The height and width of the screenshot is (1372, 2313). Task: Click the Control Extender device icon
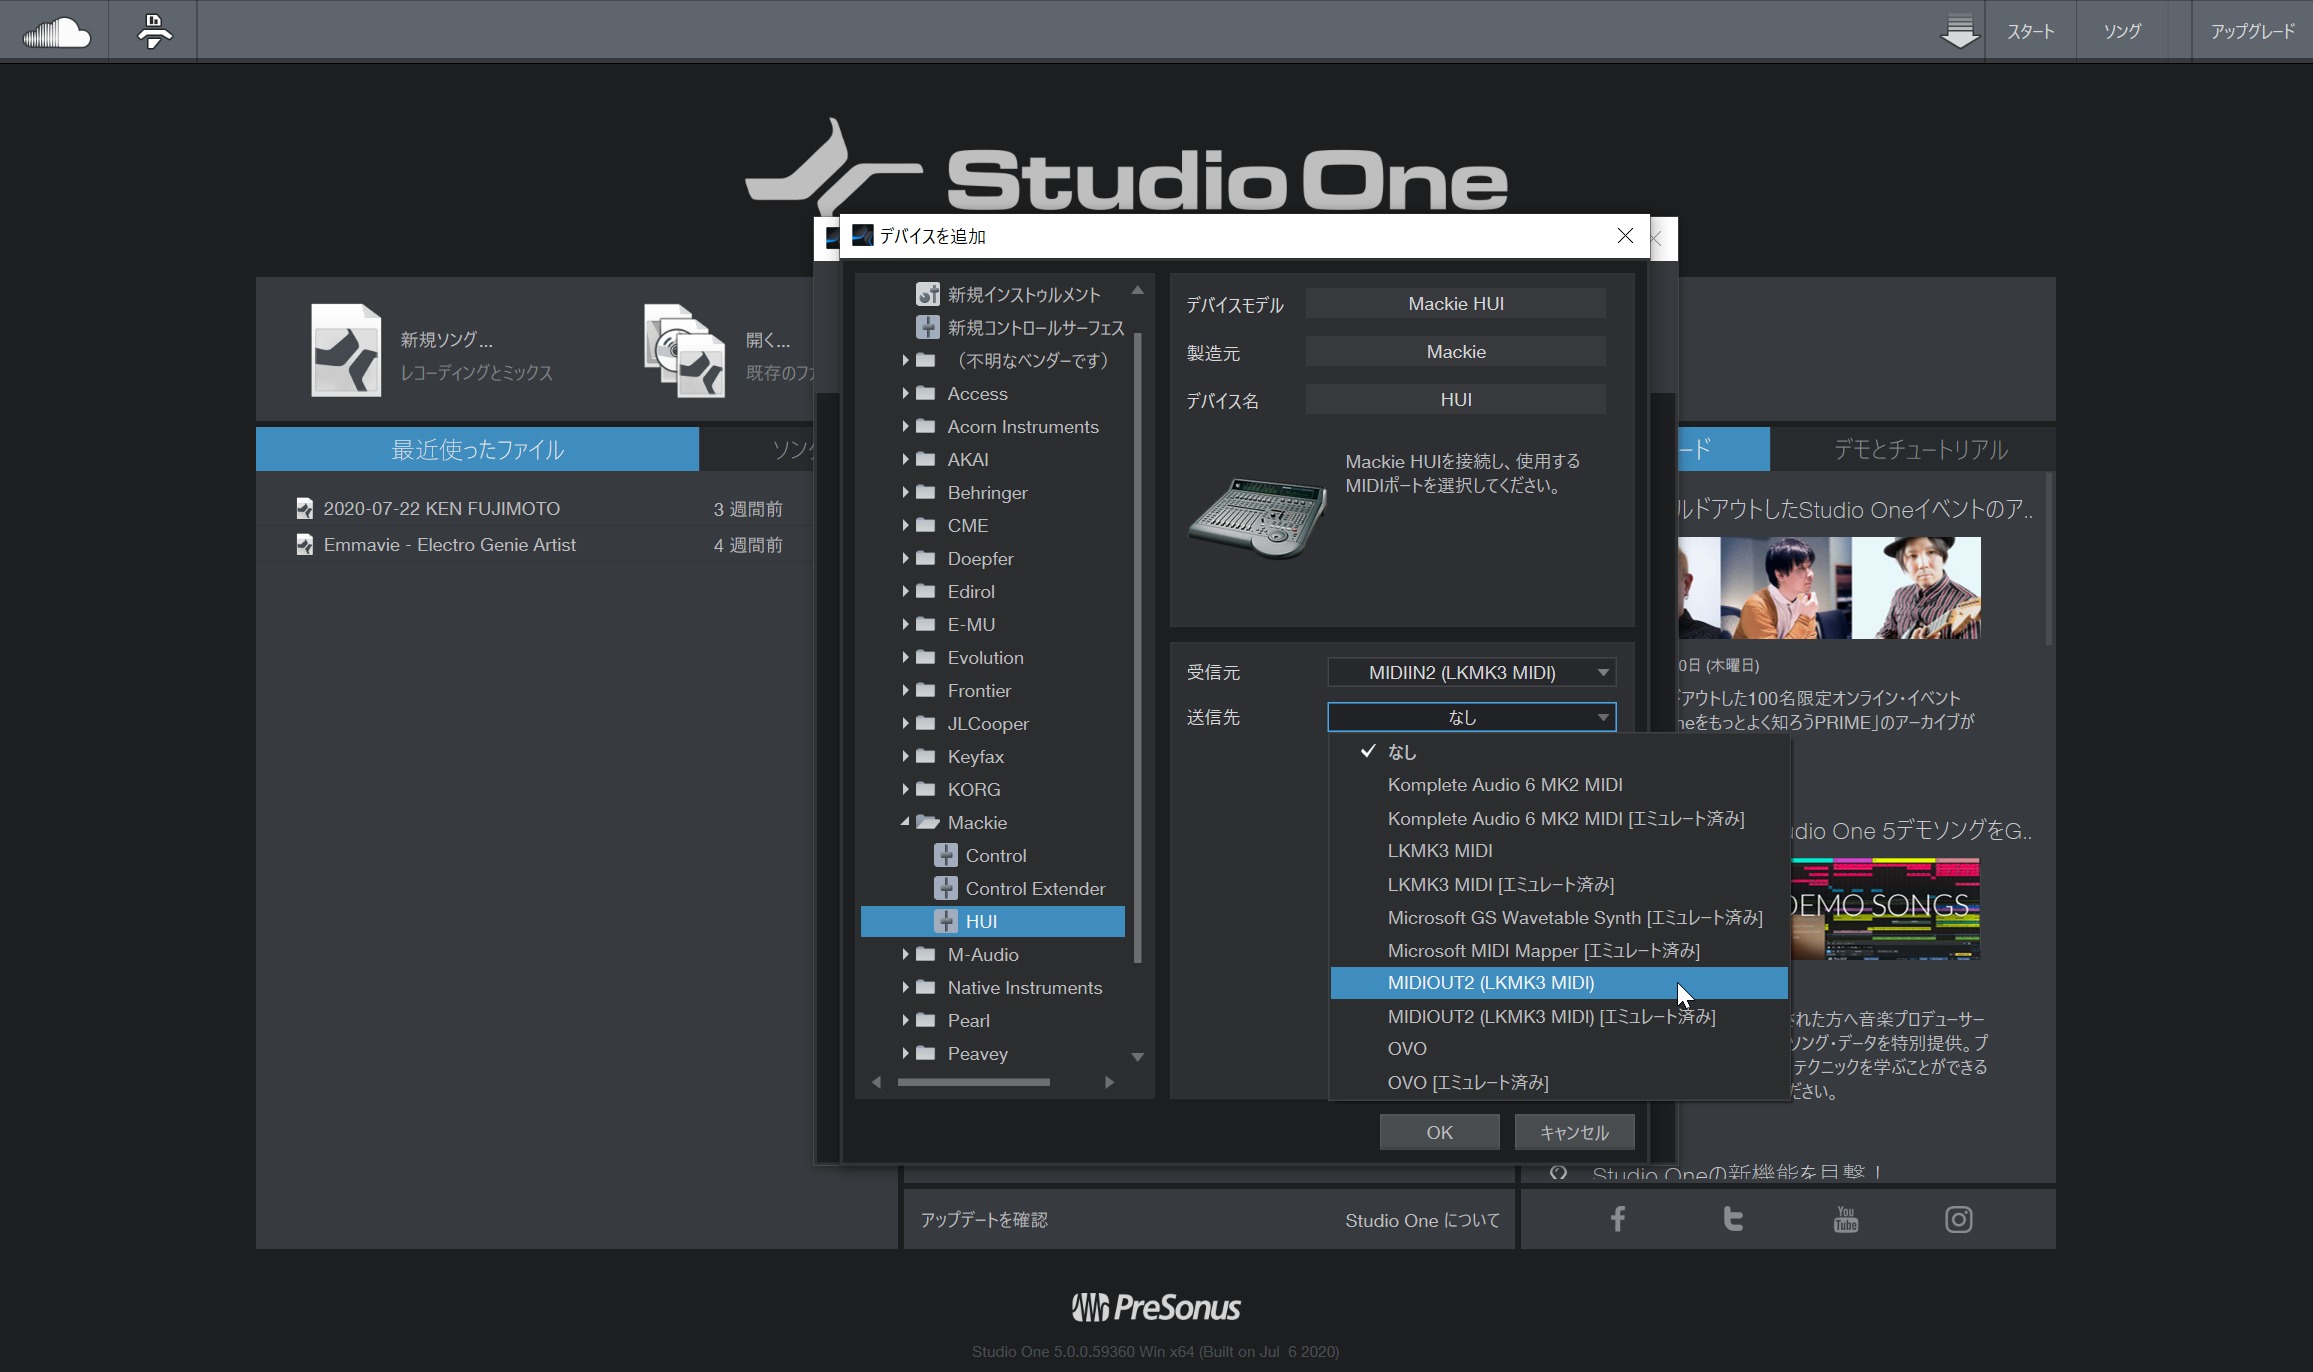[946, 888]
